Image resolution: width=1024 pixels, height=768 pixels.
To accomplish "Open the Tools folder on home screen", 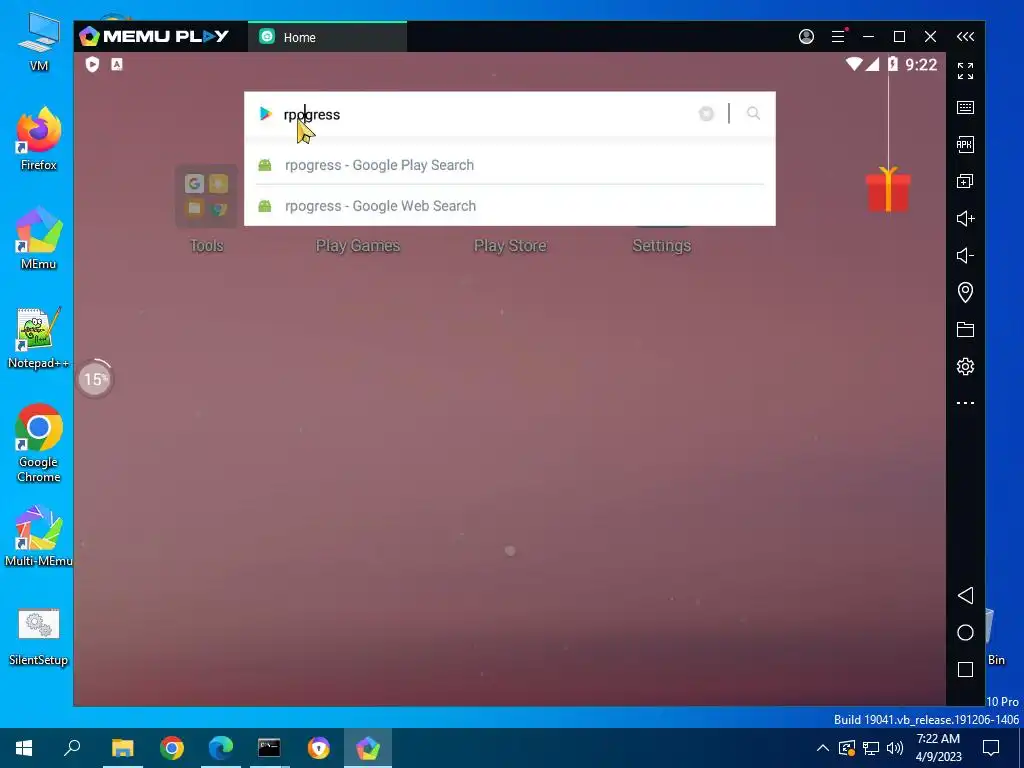I will coord(206,196).
